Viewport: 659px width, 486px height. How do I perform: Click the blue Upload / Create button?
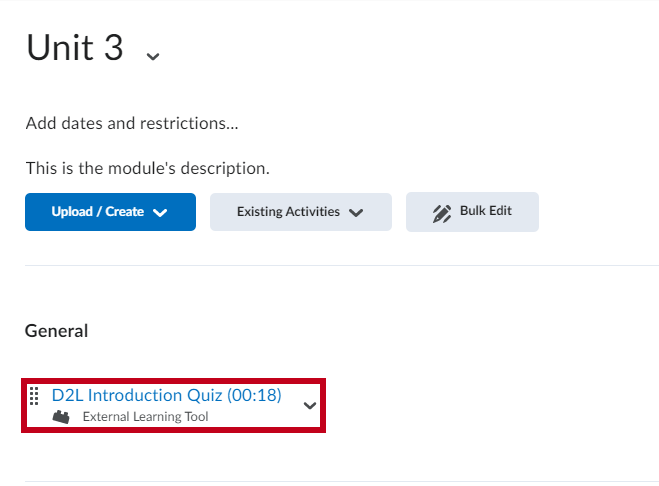coord(111,212)
